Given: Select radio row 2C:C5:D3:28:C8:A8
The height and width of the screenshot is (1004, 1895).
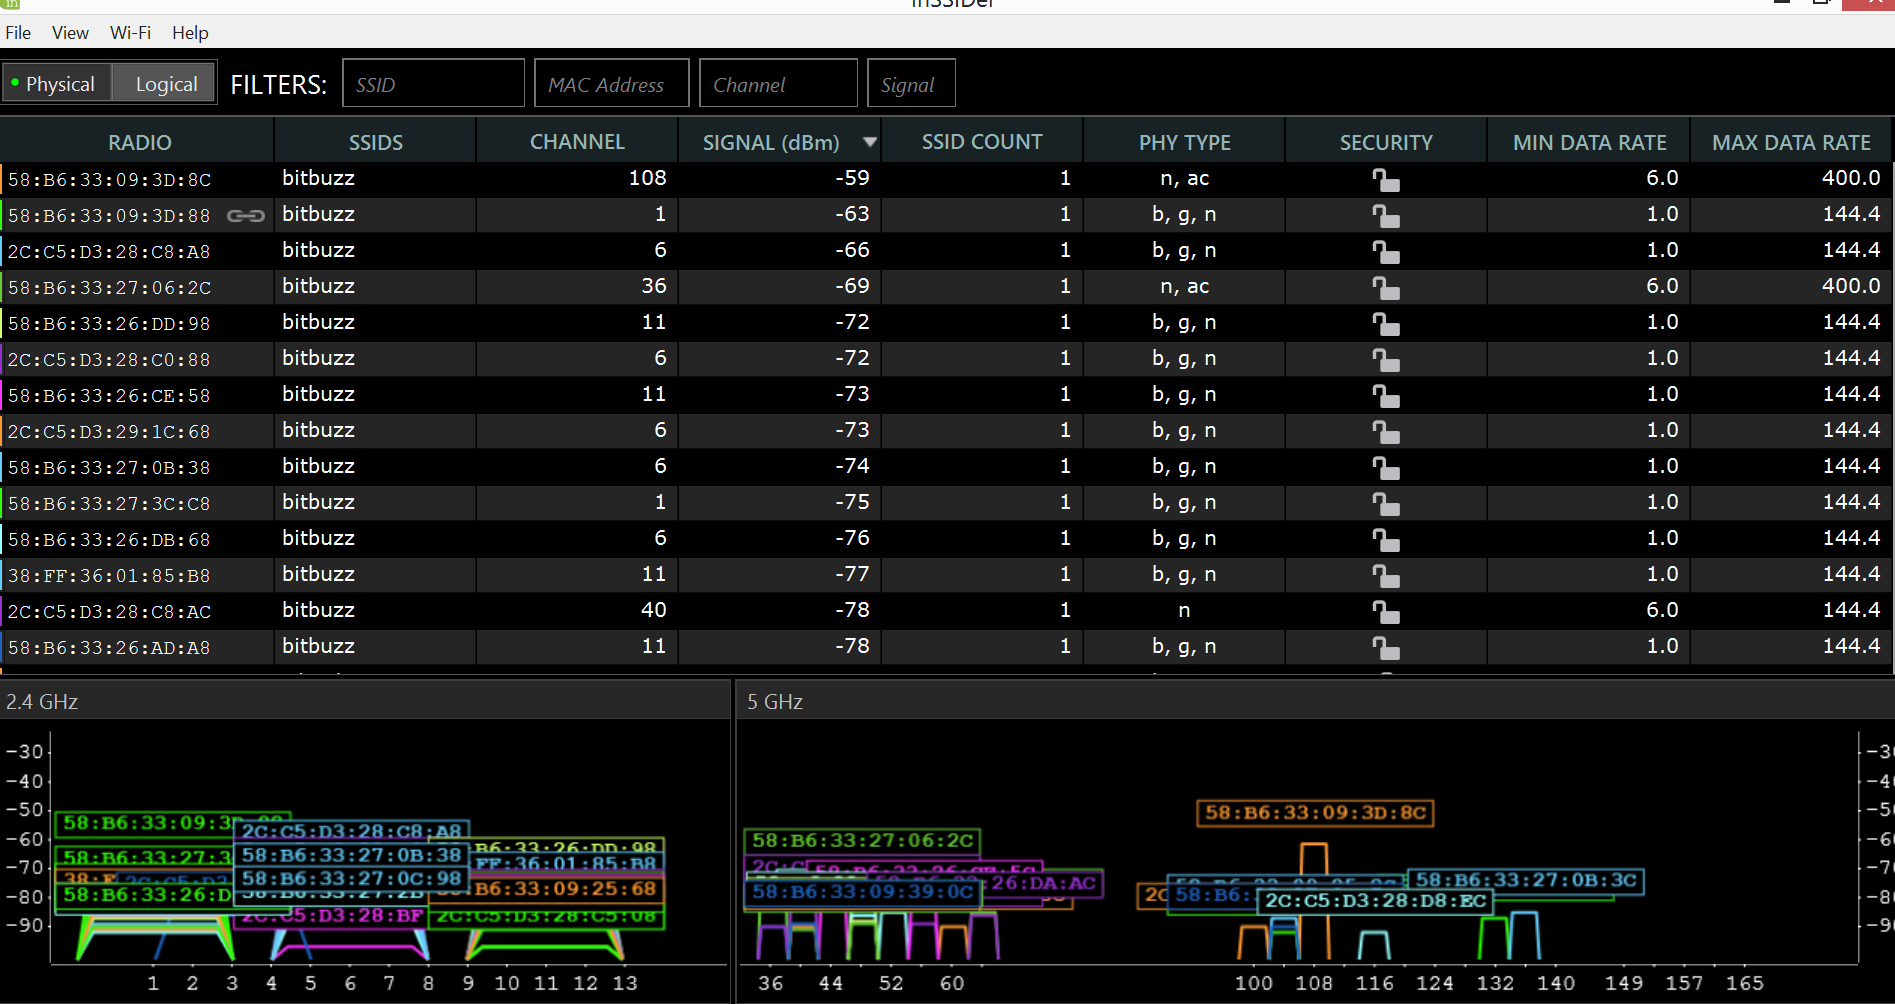Looking at the screenshot, I should 946,251.
